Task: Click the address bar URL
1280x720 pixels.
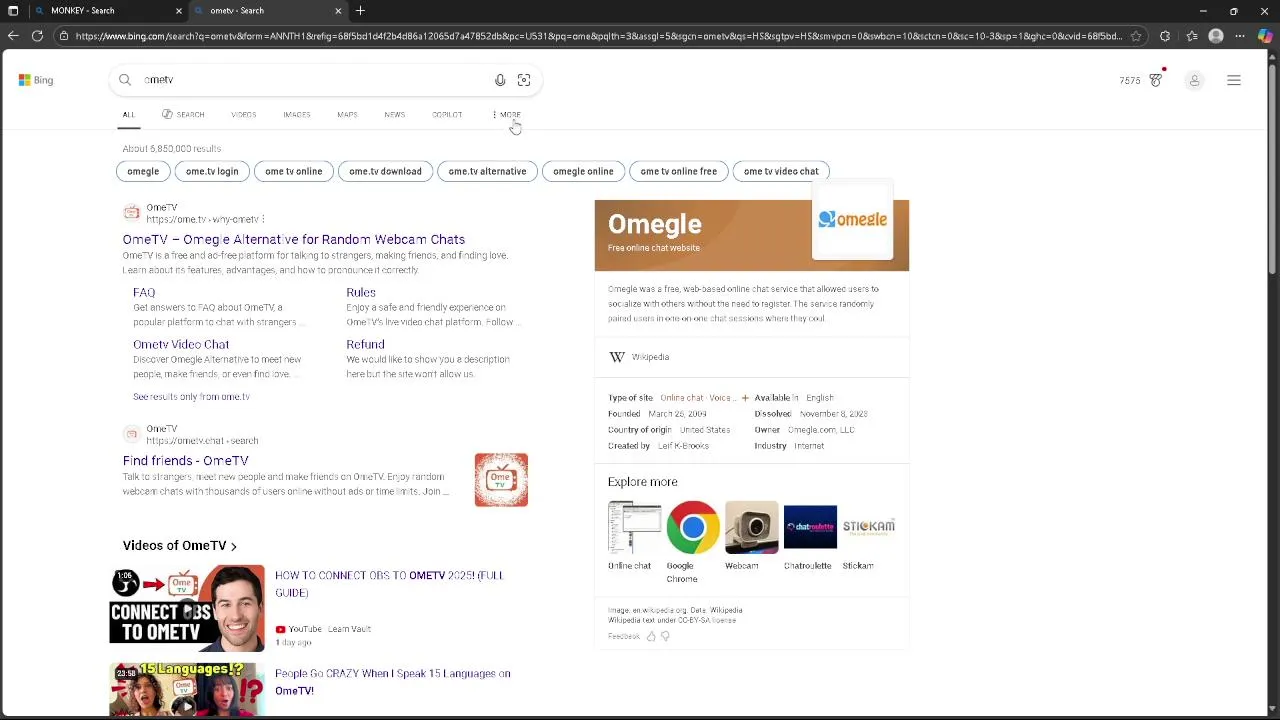Action: tap(598, 36)
